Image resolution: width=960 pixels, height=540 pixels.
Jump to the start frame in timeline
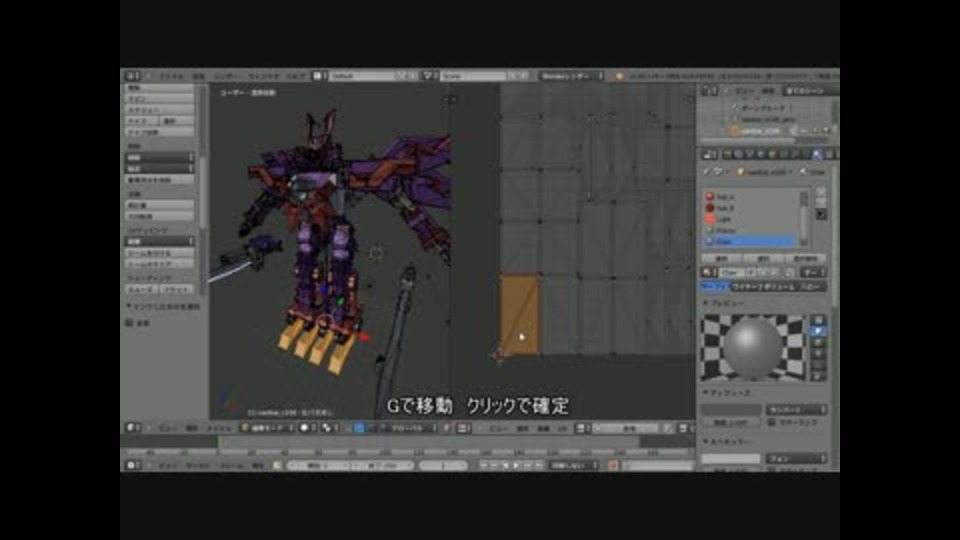484,465
